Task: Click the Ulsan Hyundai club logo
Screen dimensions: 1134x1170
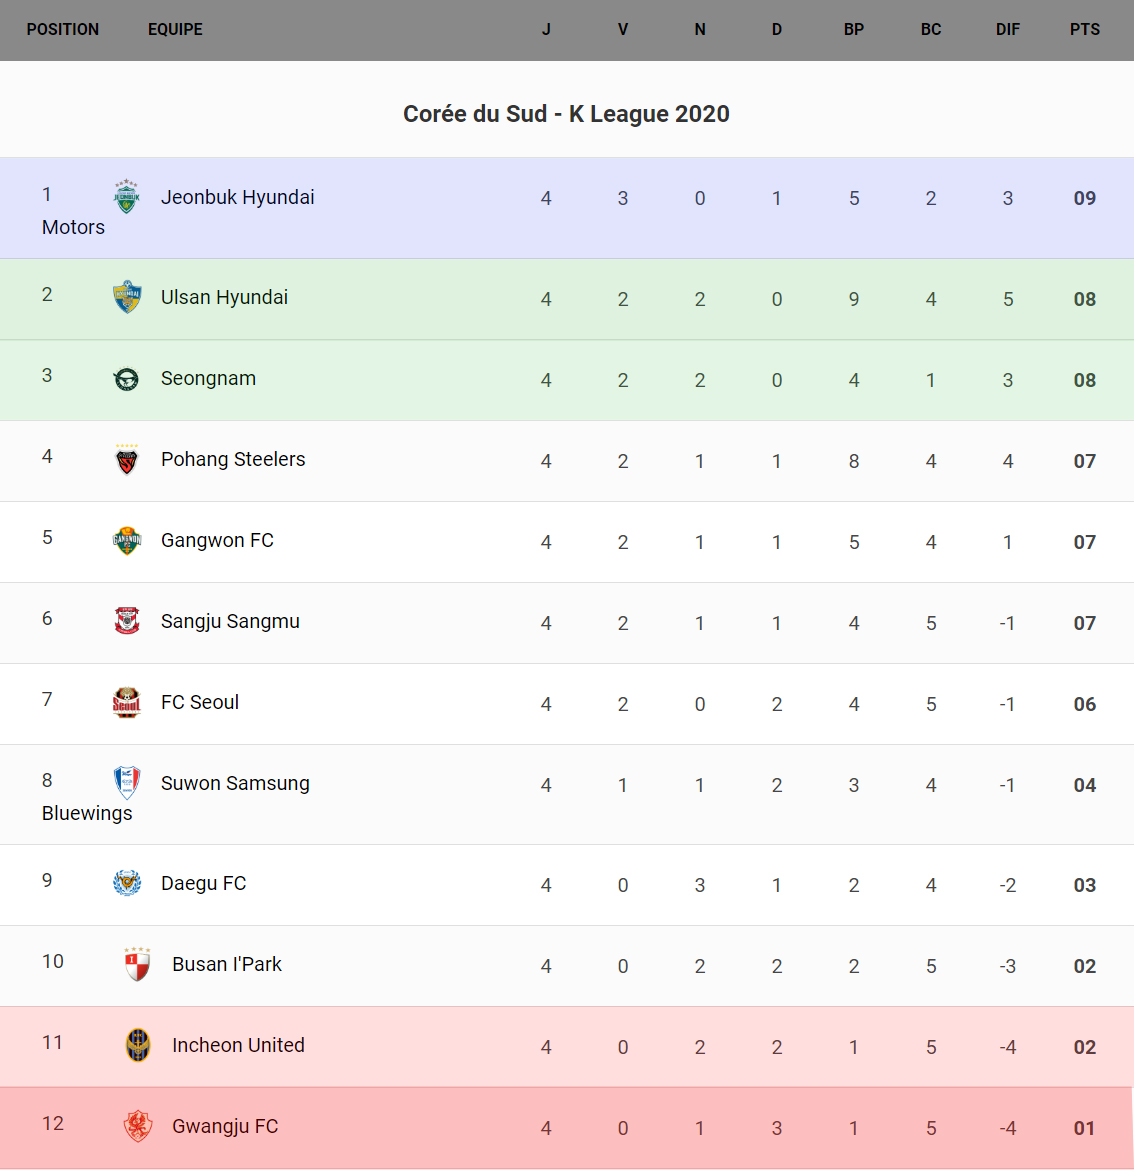Action: click(126, 297)
